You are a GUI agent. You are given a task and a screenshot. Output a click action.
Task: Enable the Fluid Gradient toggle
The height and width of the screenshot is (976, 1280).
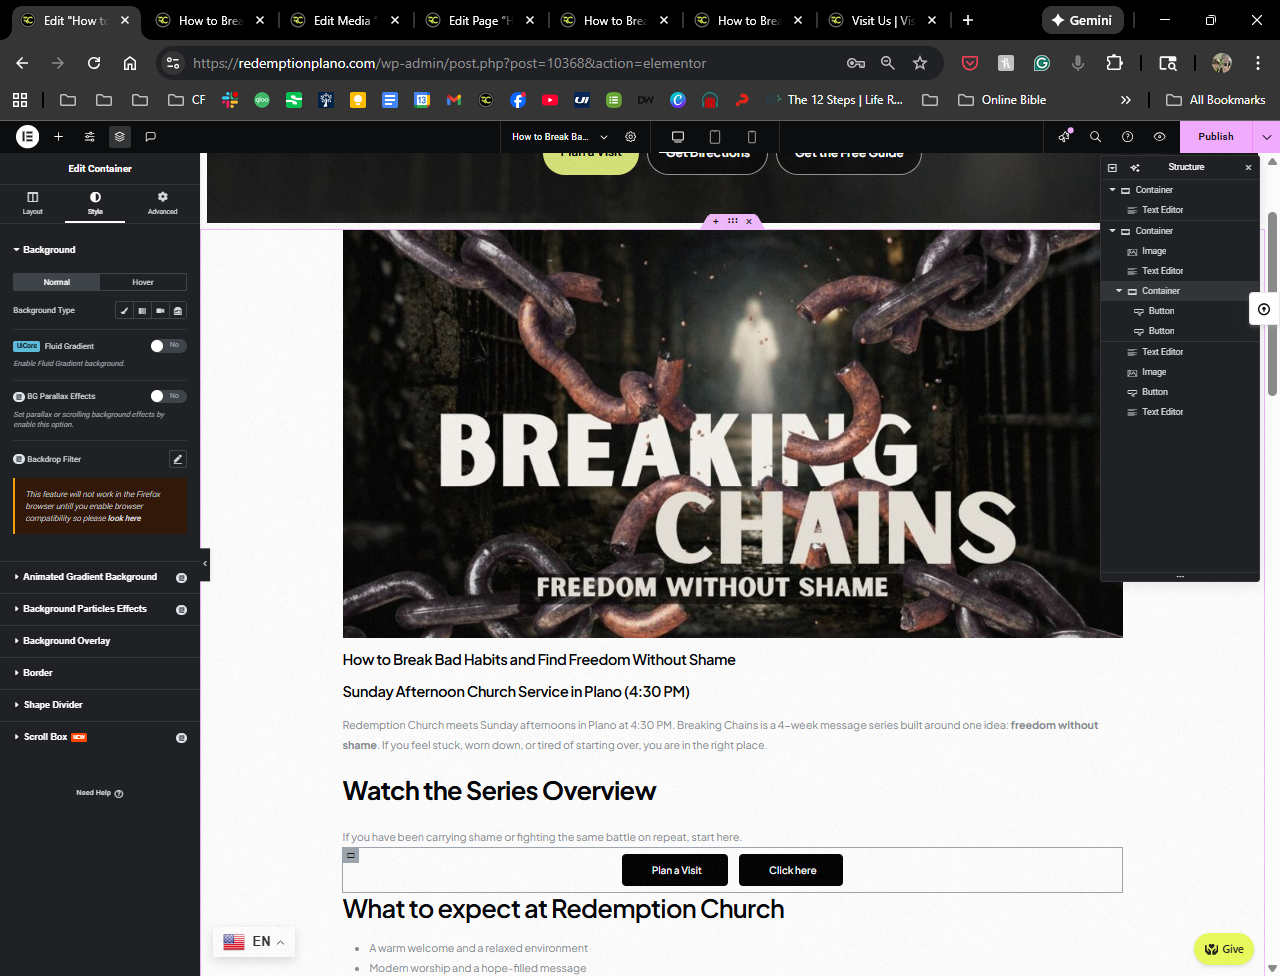pos(168,346)
